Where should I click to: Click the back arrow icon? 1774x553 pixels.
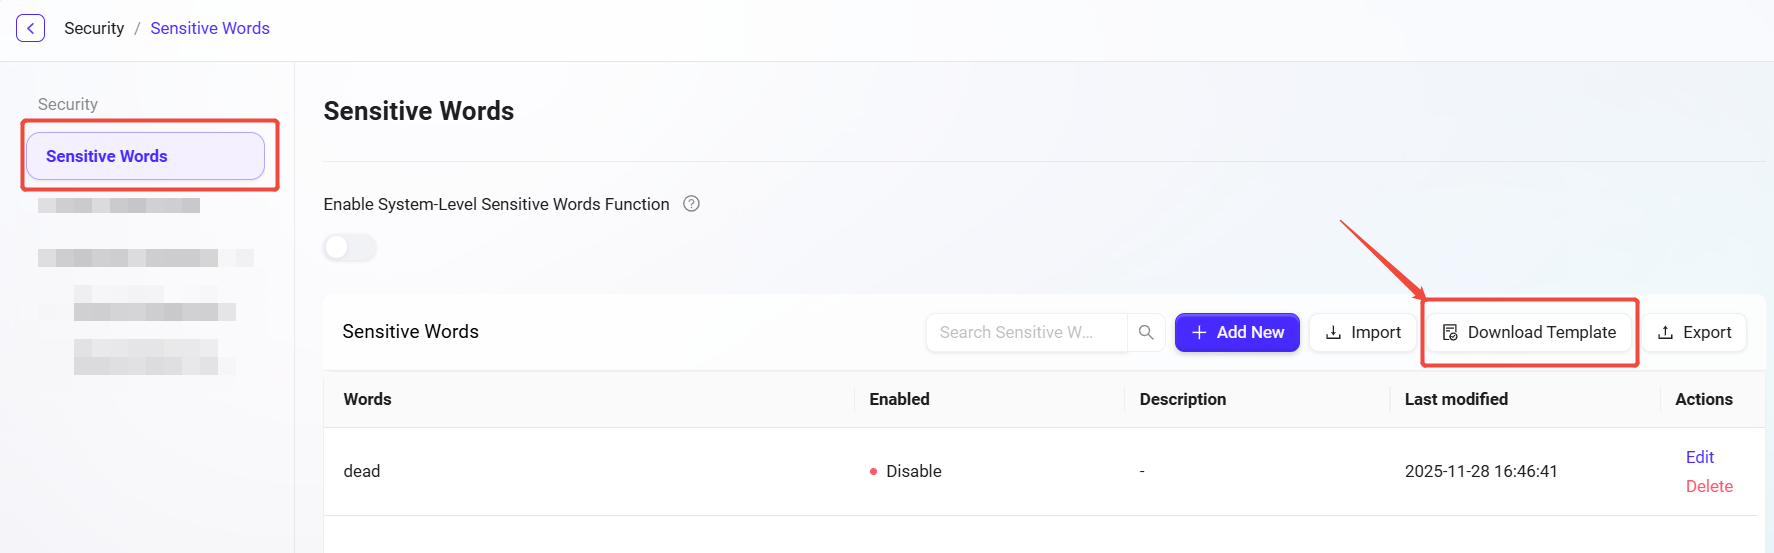click(x=30, y=28)
